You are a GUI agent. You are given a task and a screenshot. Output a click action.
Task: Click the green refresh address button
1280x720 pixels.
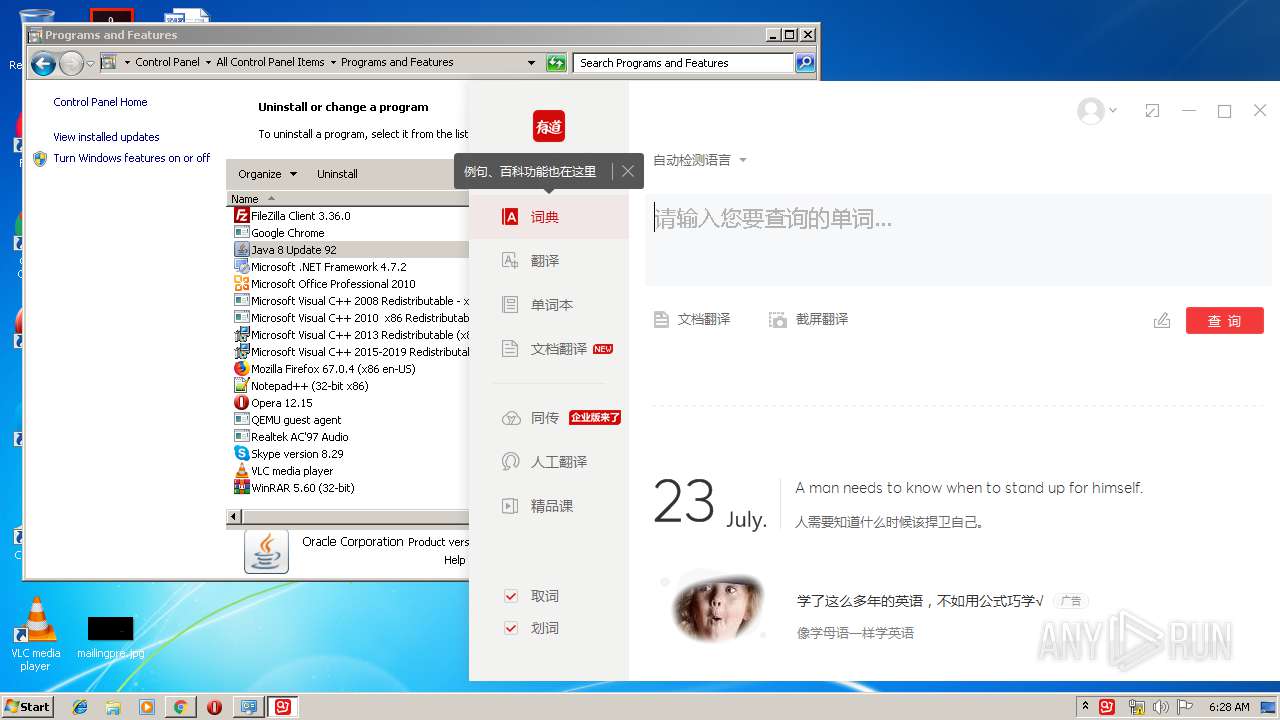point(556,63)
